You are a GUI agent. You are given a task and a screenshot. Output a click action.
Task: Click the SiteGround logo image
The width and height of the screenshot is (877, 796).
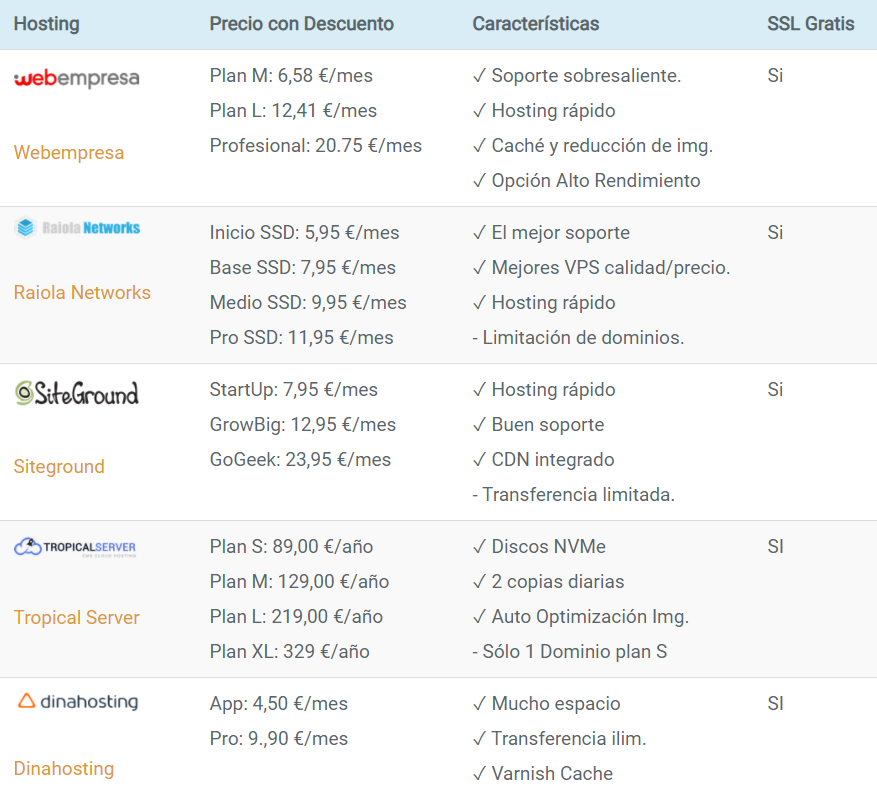(x=77, y=393)
